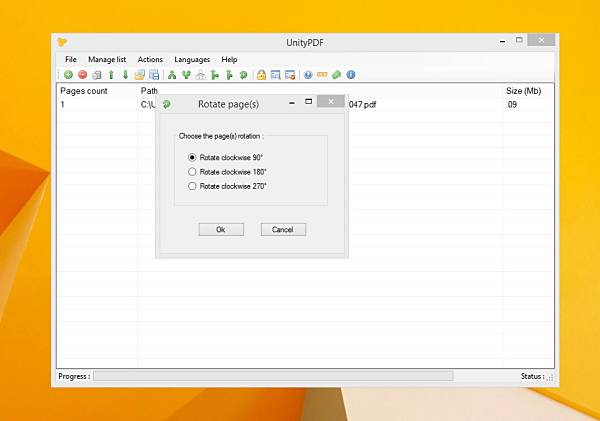Click the Rotate page(s) dialog title icon

coord(166,104)
